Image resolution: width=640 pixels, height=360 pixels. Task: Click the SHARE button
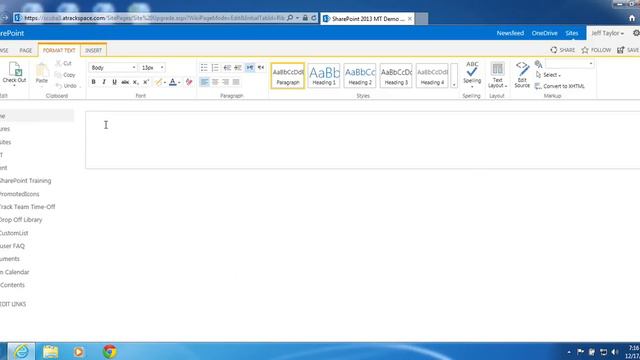pos(562,50)
